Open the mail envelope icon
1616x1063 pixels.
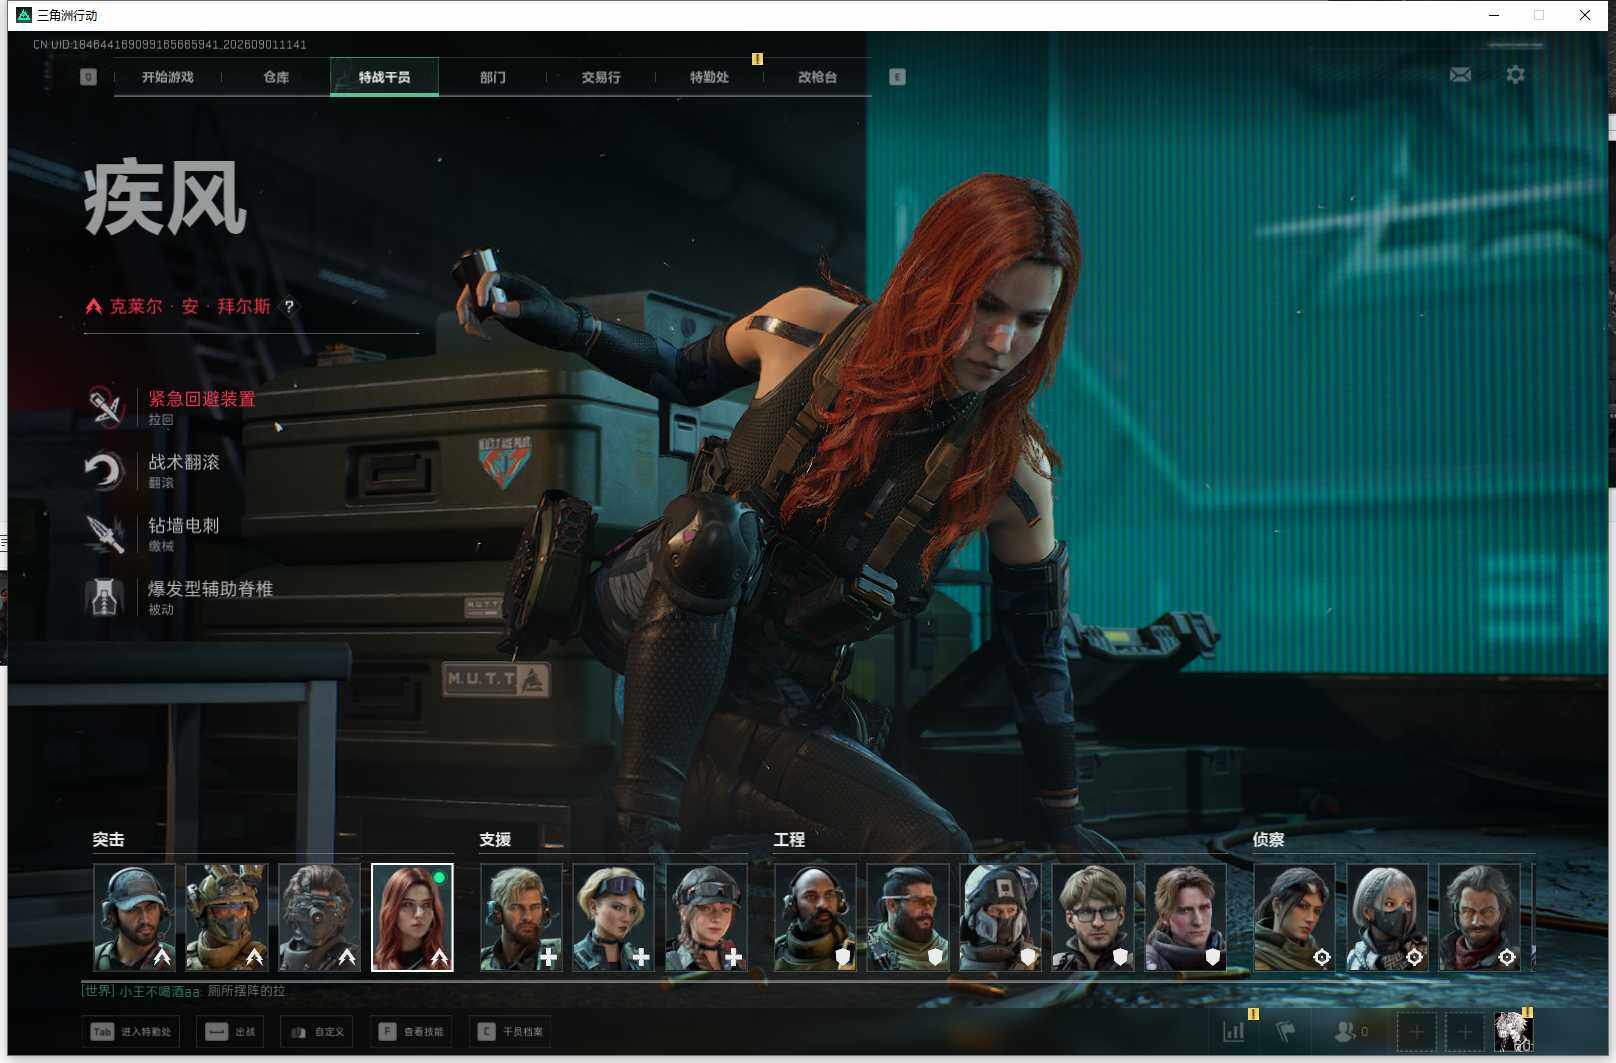[x=1460, y=75]
